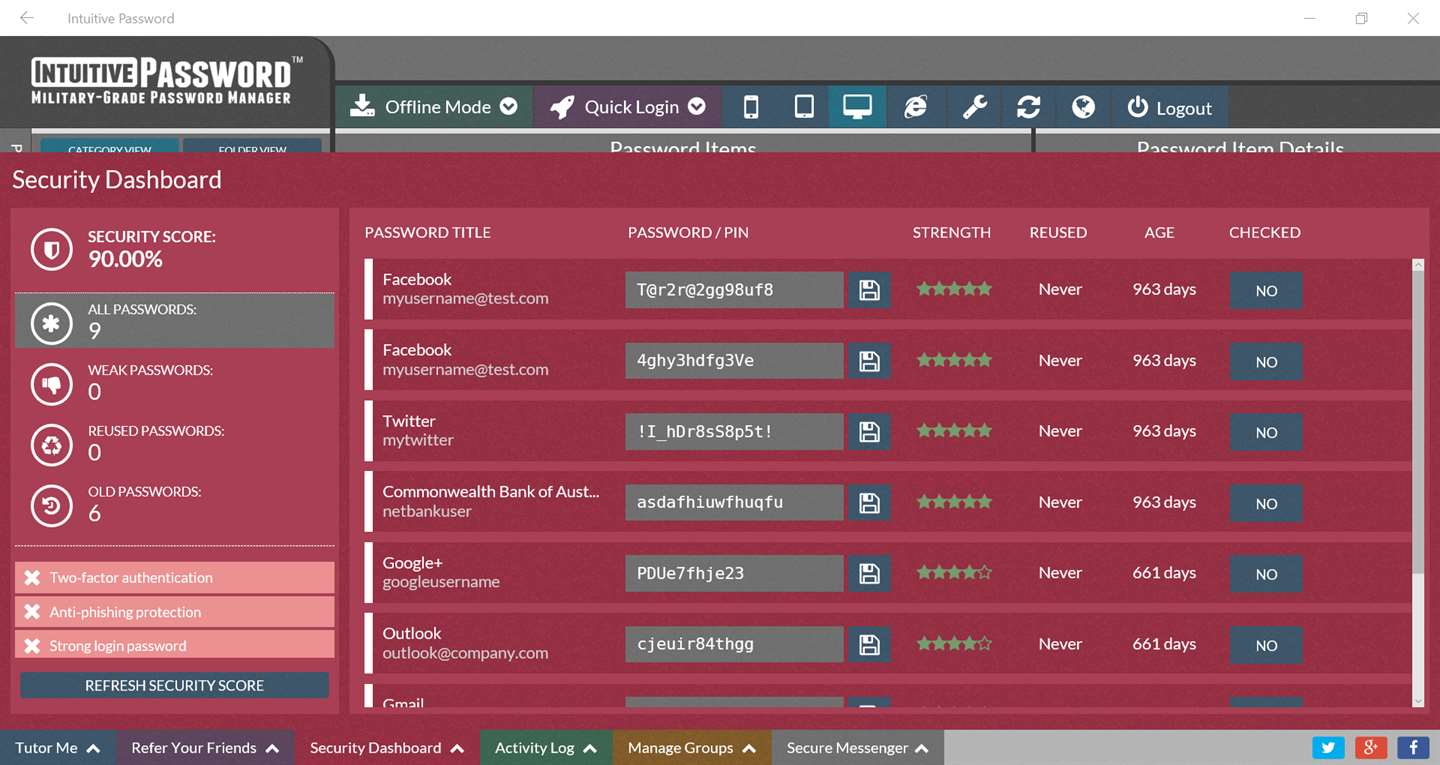
Task: Click save icon beside 4ghy3hdfg3Ve
Action: [869, 361]
